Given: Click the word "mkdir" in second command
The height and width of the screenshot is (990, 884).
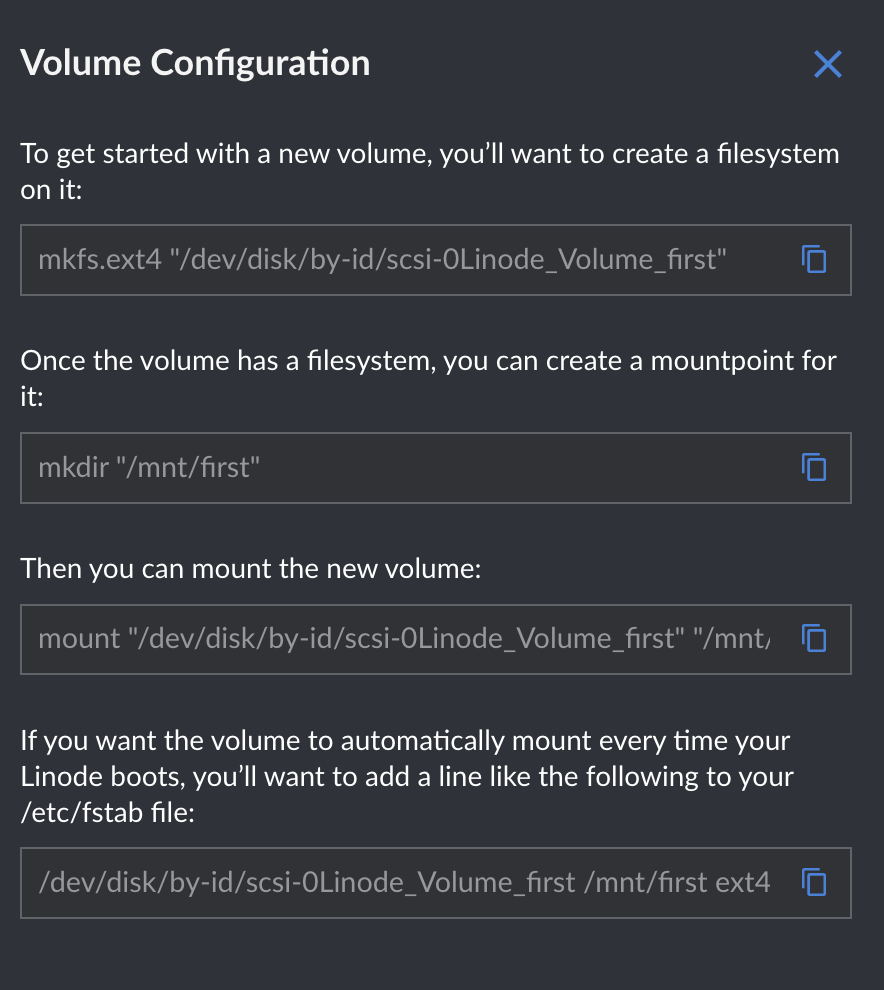Looking at the screenshot, I should coord(73,468).
